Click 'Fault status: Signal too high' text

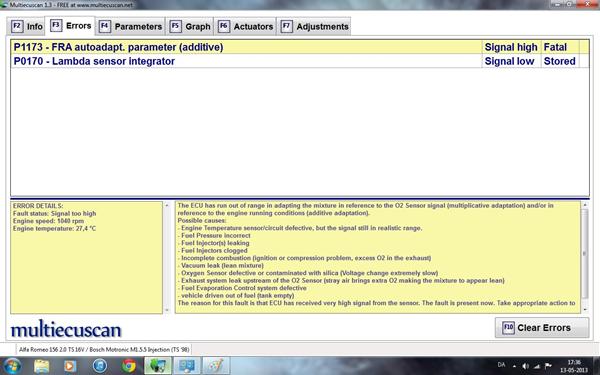54,214
